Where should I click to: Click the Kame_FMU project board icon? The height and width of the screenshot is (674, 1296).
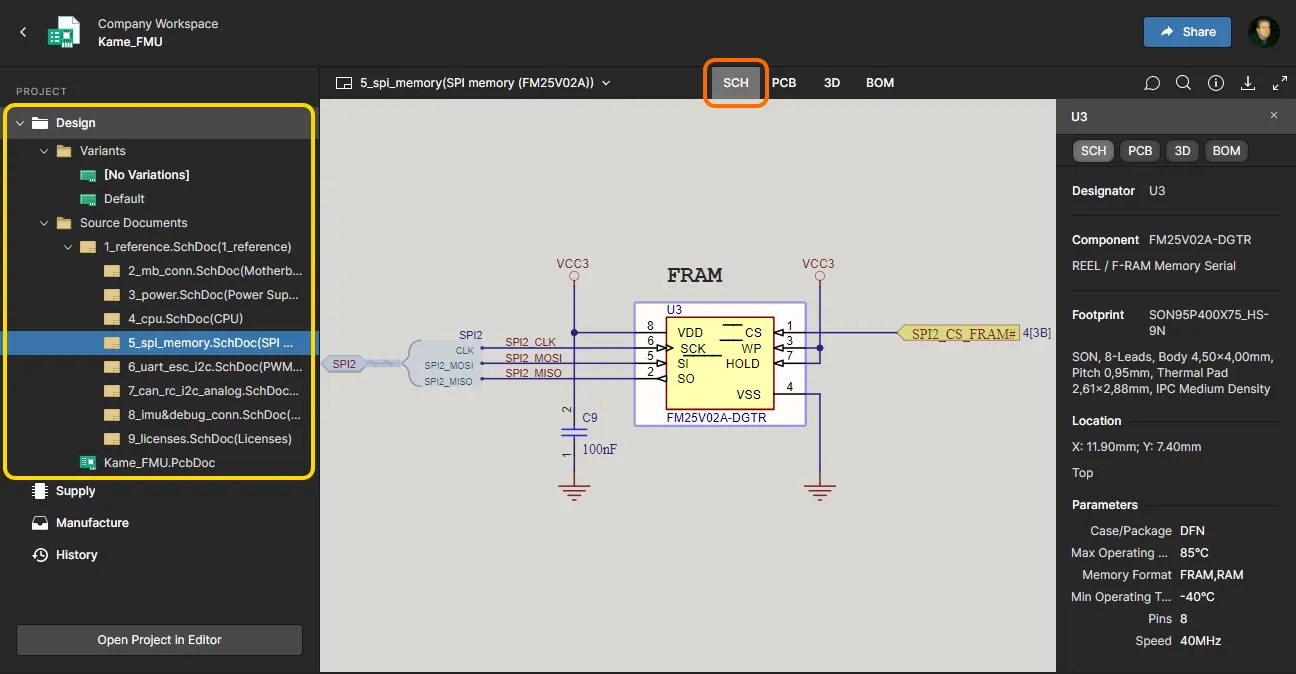[64, 32]
